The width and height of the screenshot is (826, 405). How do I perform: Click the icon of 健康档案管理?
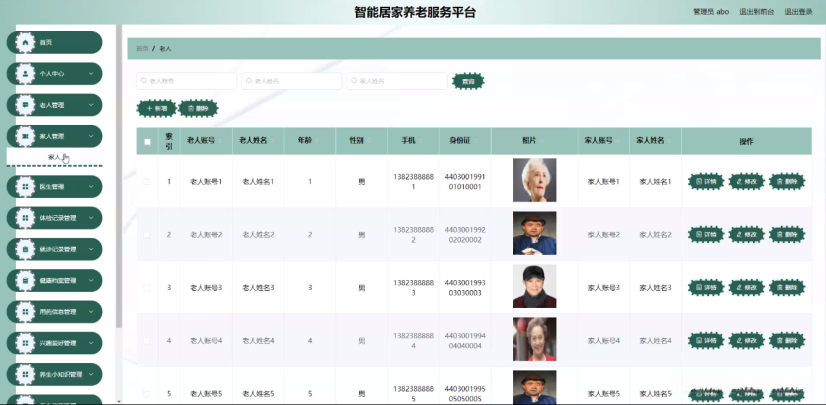(x=25, y=280)
